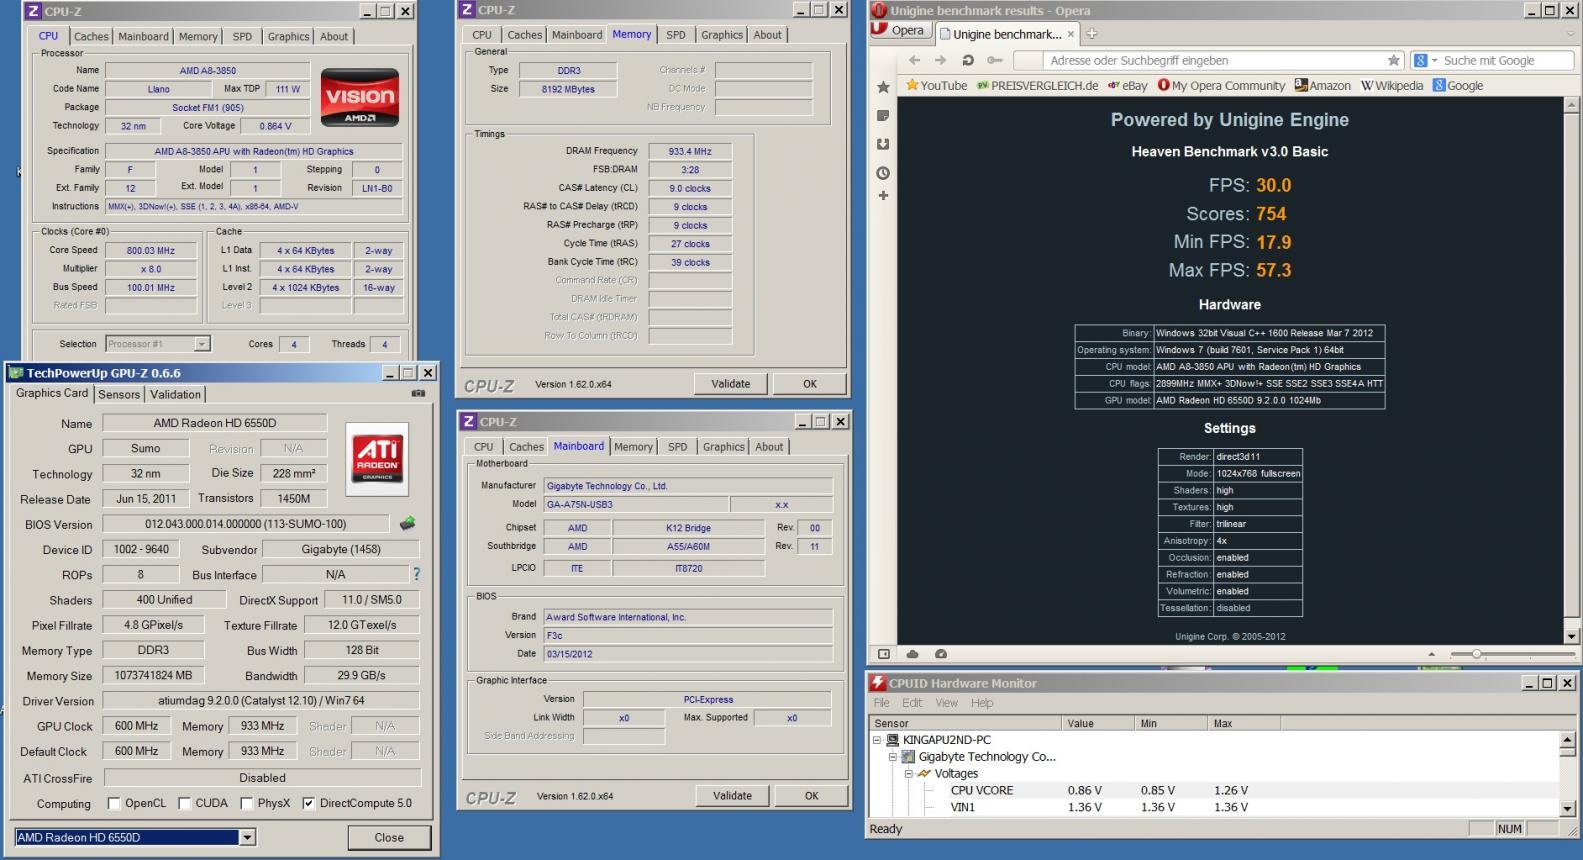The image size is (1583, 860).
Task: Click Opera Link cloud icon
Action: pos(912,654)
